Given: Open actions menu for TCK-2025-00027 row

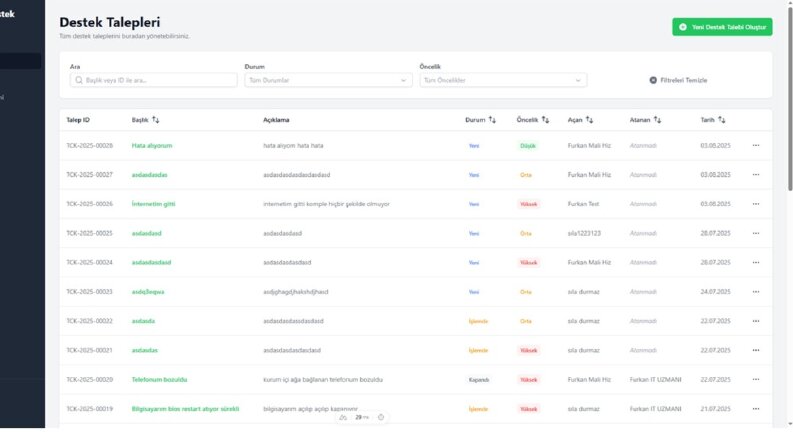Looking at the screenshot, I should 756,175.
